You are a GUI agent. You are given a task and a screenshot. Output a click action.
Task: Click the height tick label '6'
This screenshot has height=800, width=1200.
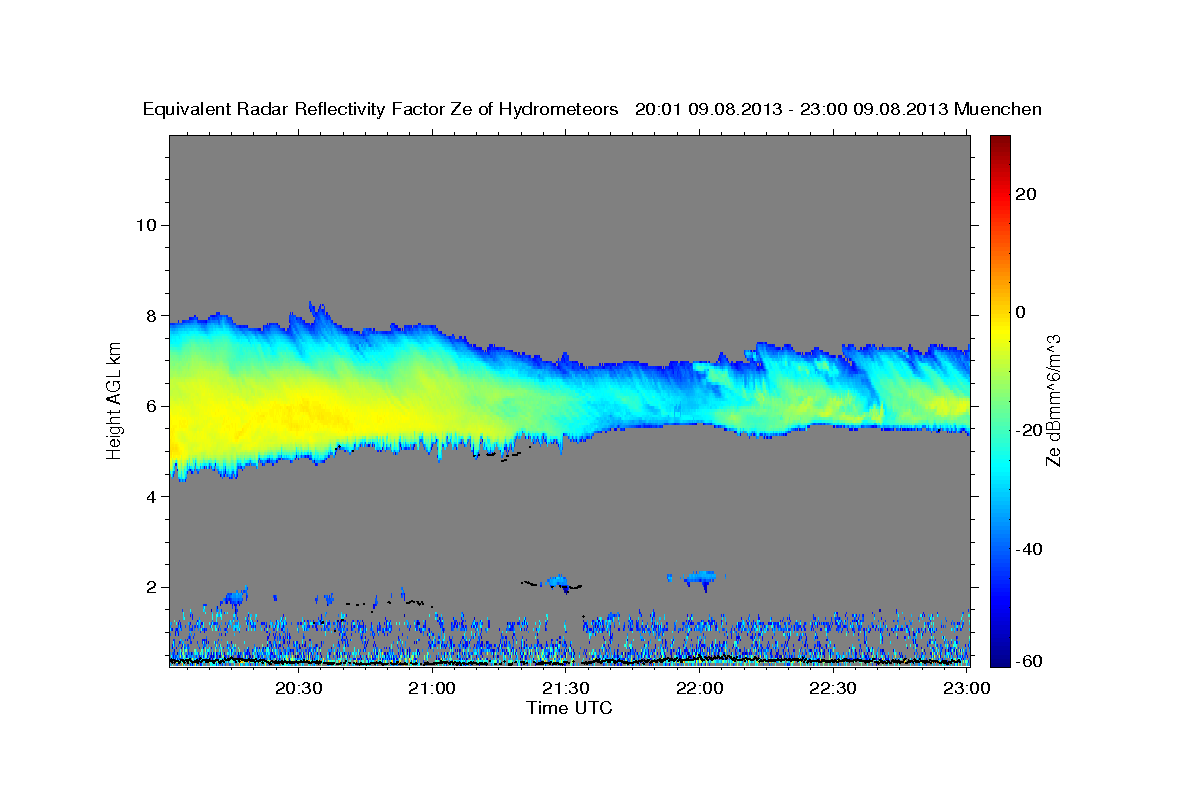(x=151, y=406)
